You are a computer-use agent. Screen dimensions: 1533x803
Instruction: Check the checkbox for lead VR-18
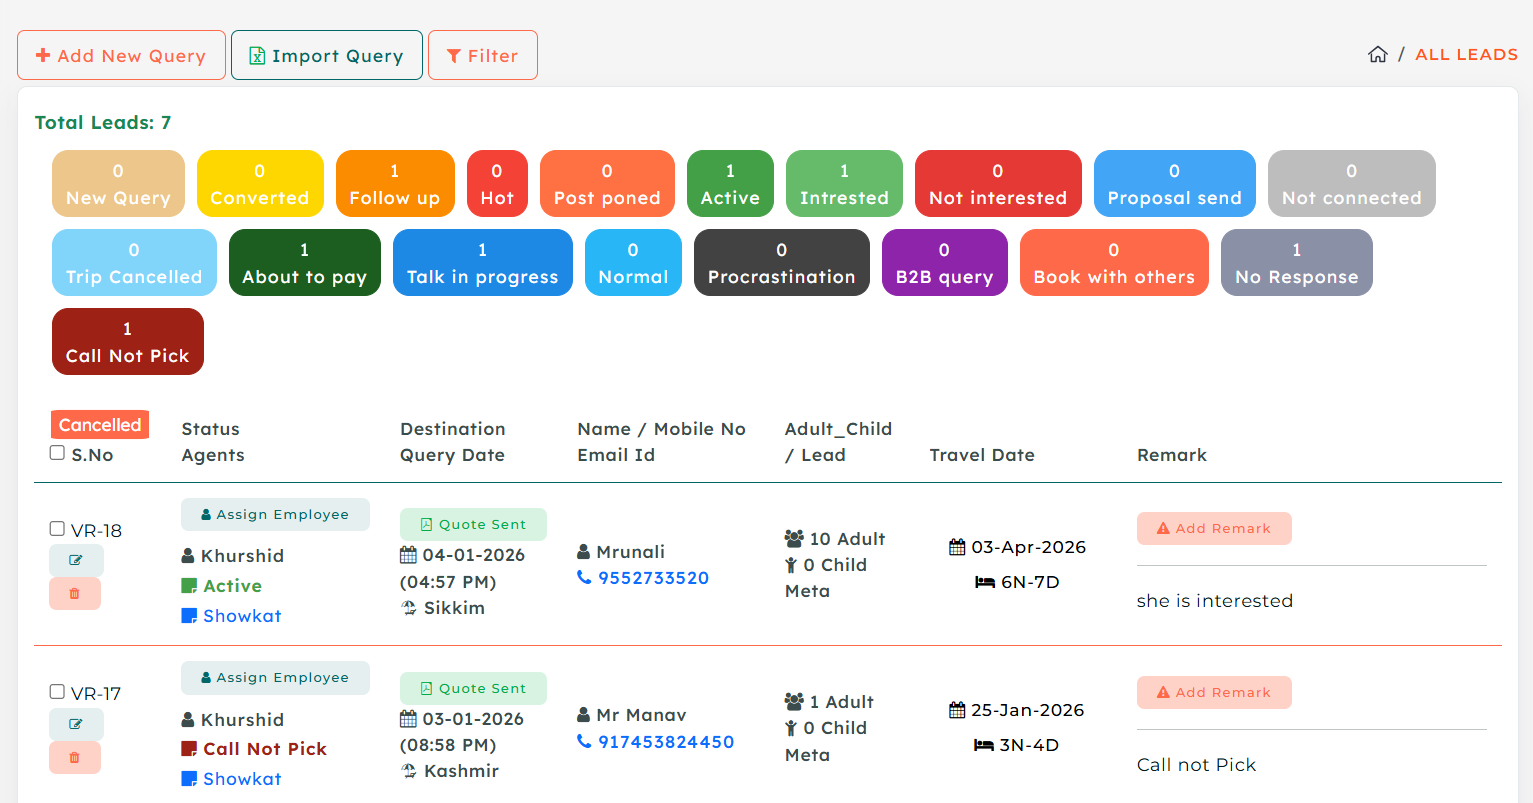point(57,530)
